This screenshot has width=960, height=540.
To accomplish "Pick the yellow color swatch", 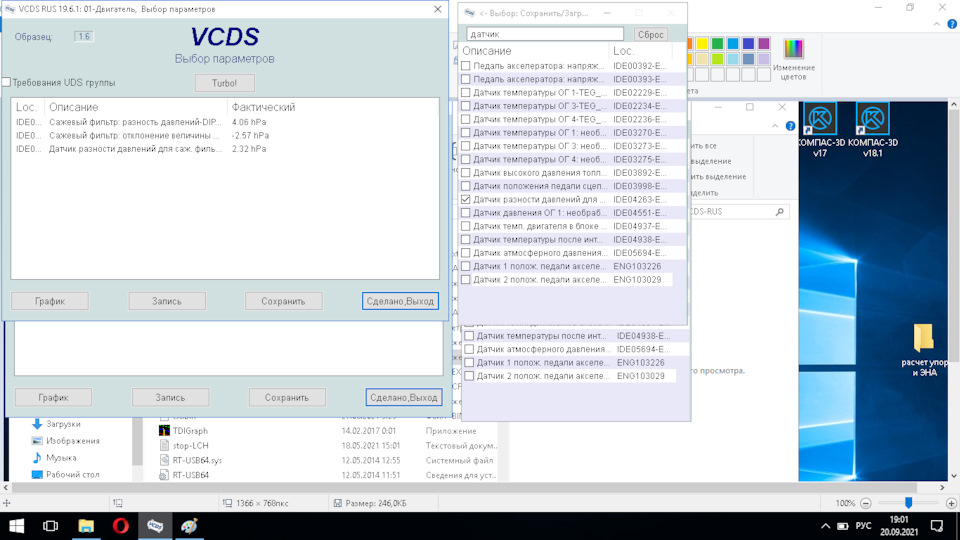I will [702, 43].
